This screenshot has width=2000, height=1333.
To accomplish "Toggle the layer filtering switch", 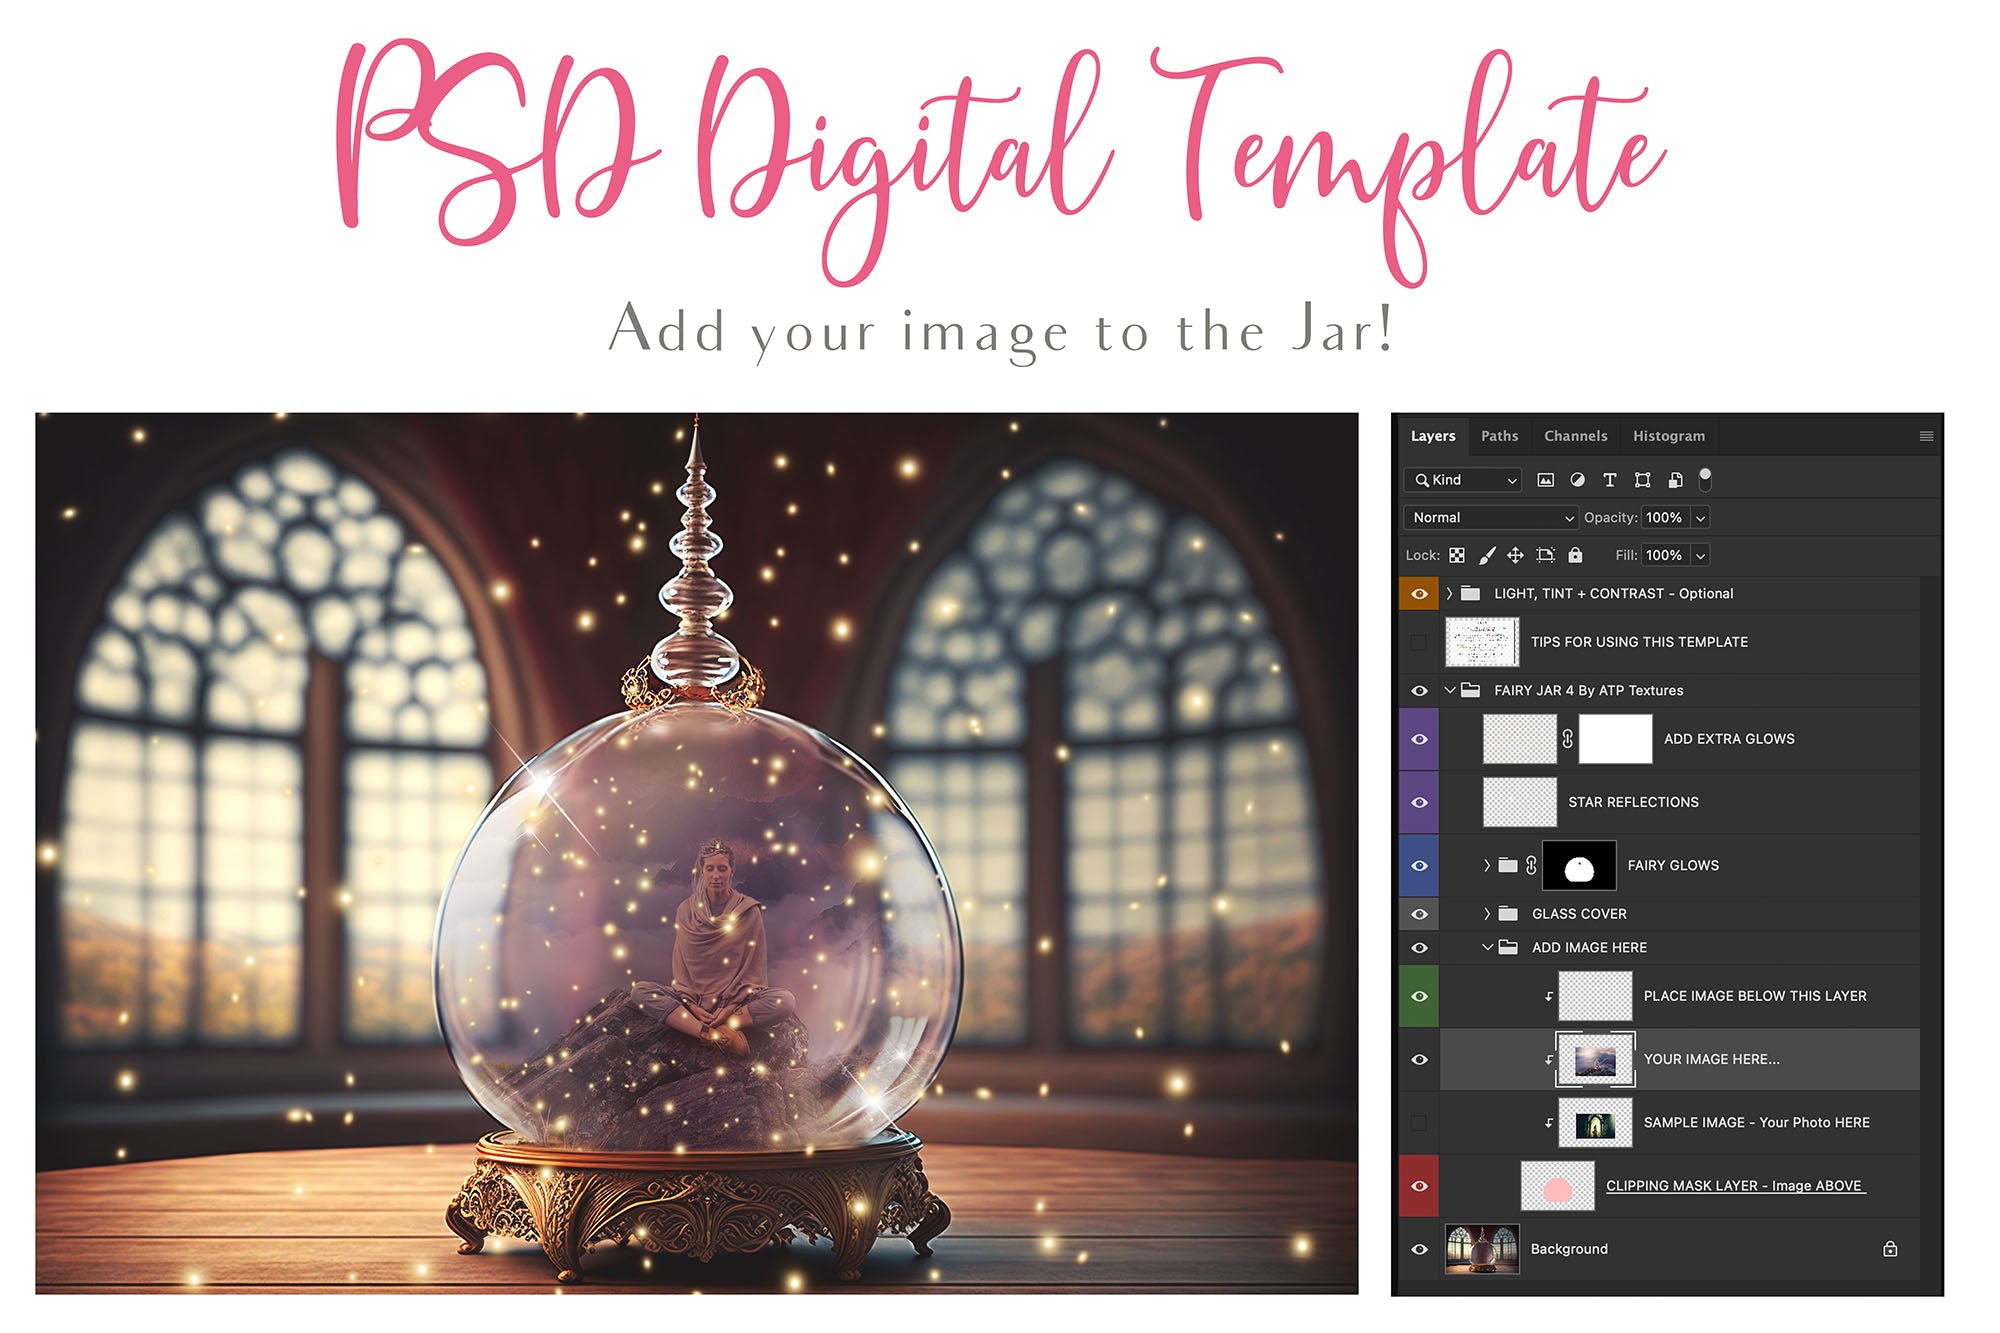I will (x=1705, y=479).
